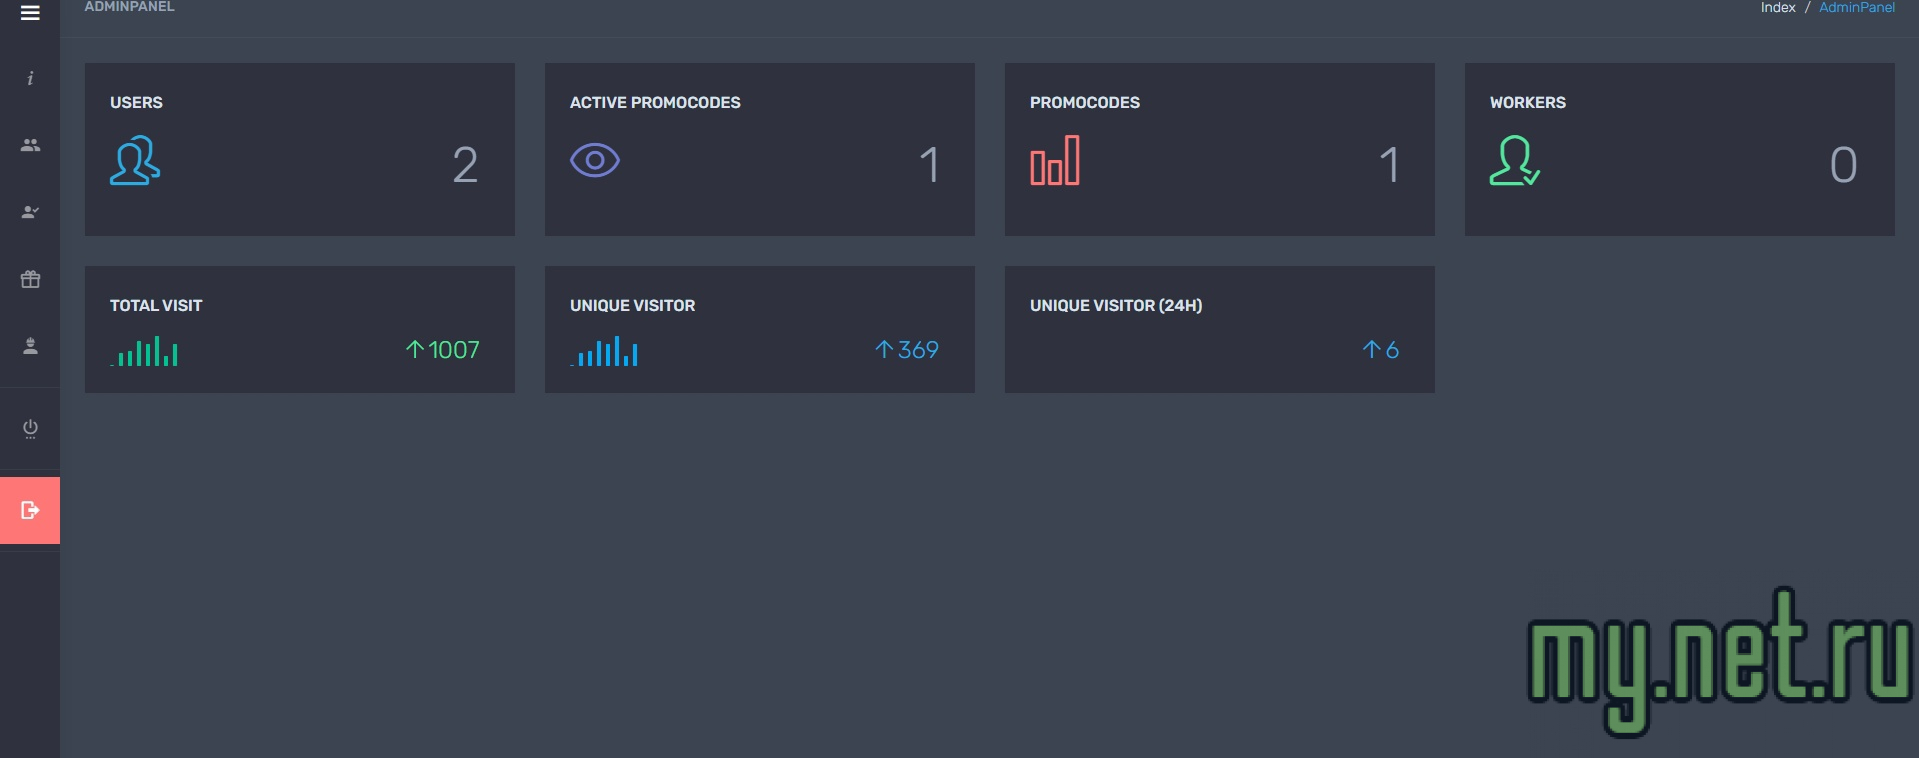Click the Index breadcrumb item

1777,8
